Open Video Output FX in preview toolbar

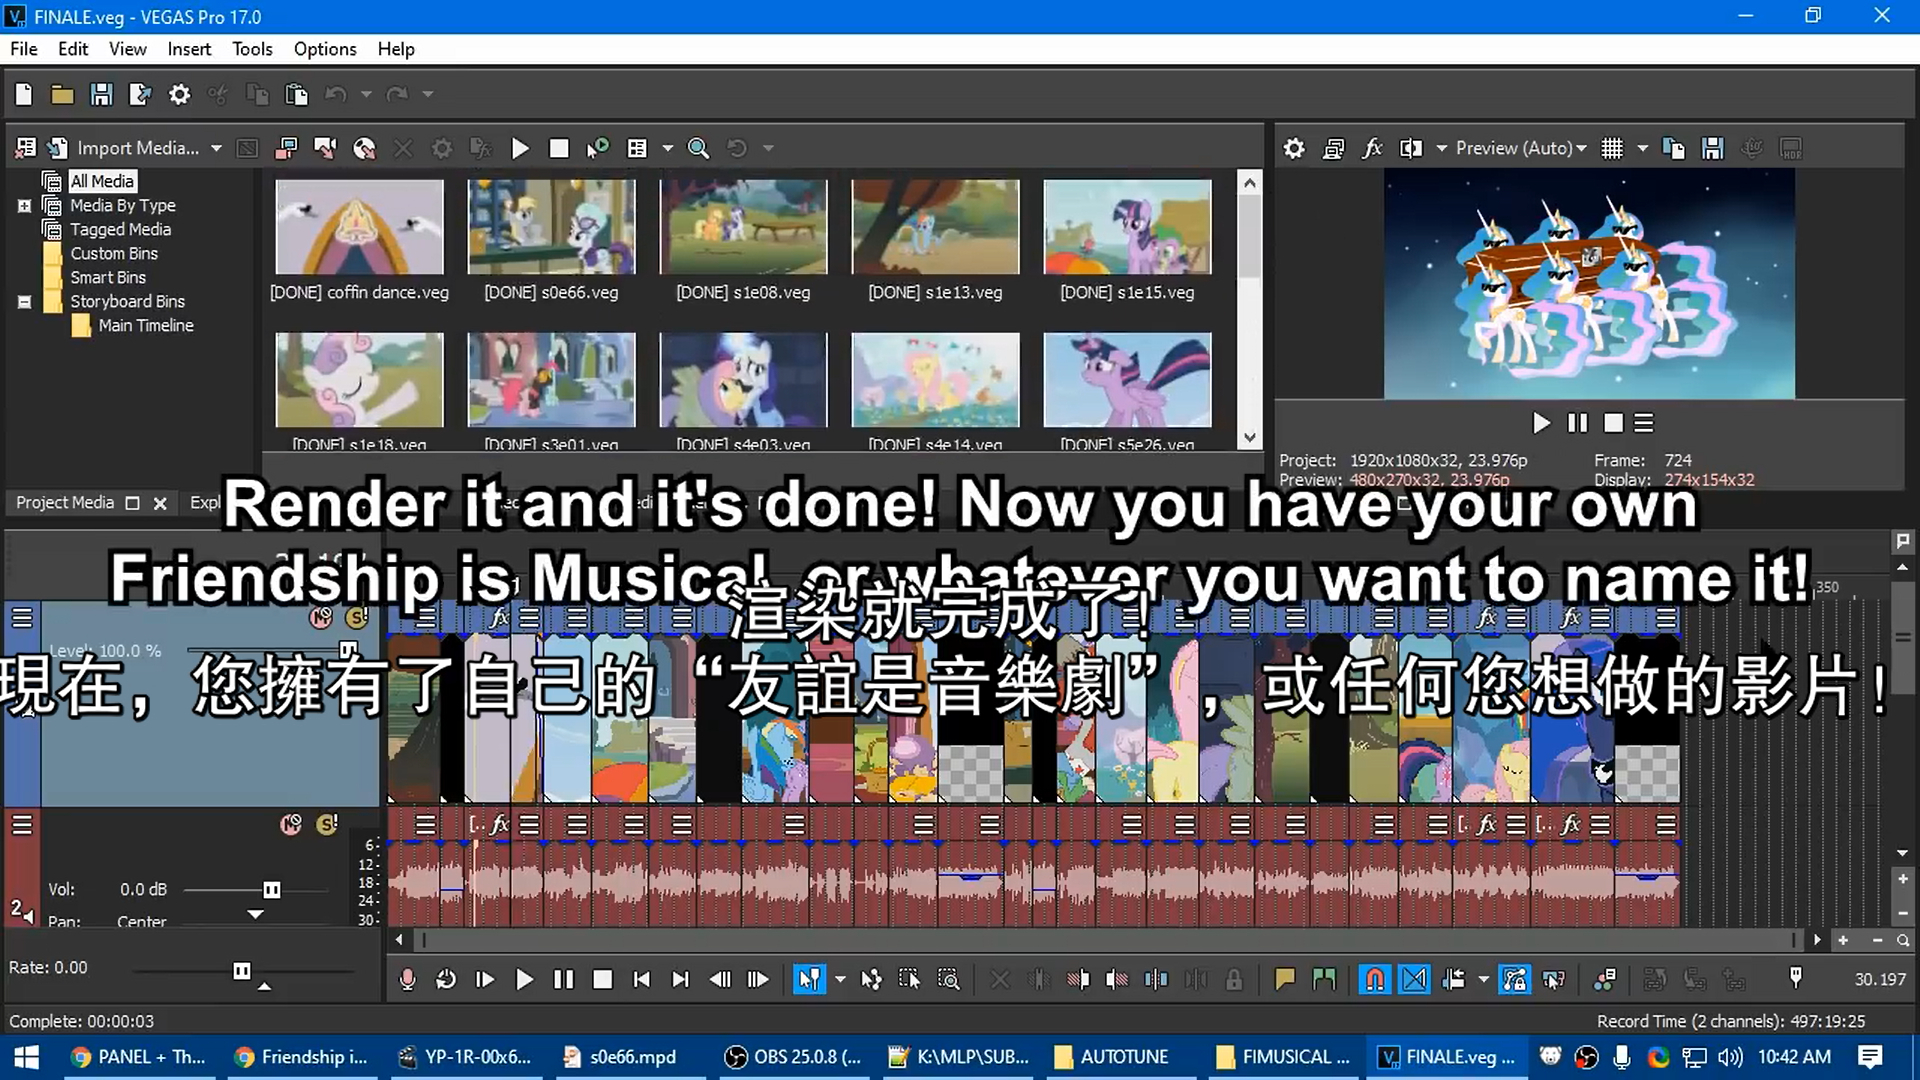(1372, 148)
